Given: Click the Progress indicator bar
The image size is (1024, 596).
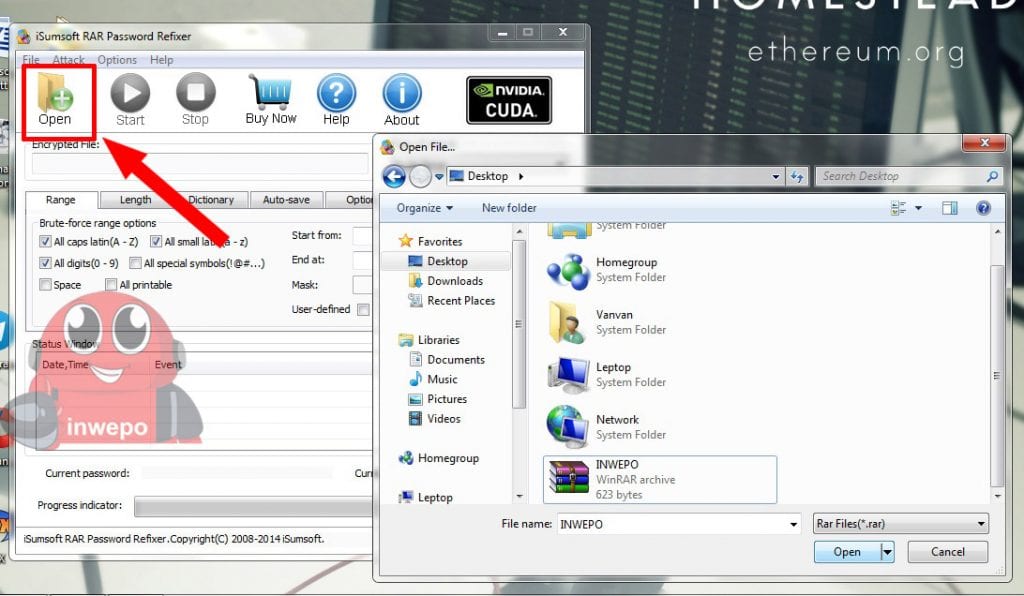Looking at the screenshot, I should point(254,507).
